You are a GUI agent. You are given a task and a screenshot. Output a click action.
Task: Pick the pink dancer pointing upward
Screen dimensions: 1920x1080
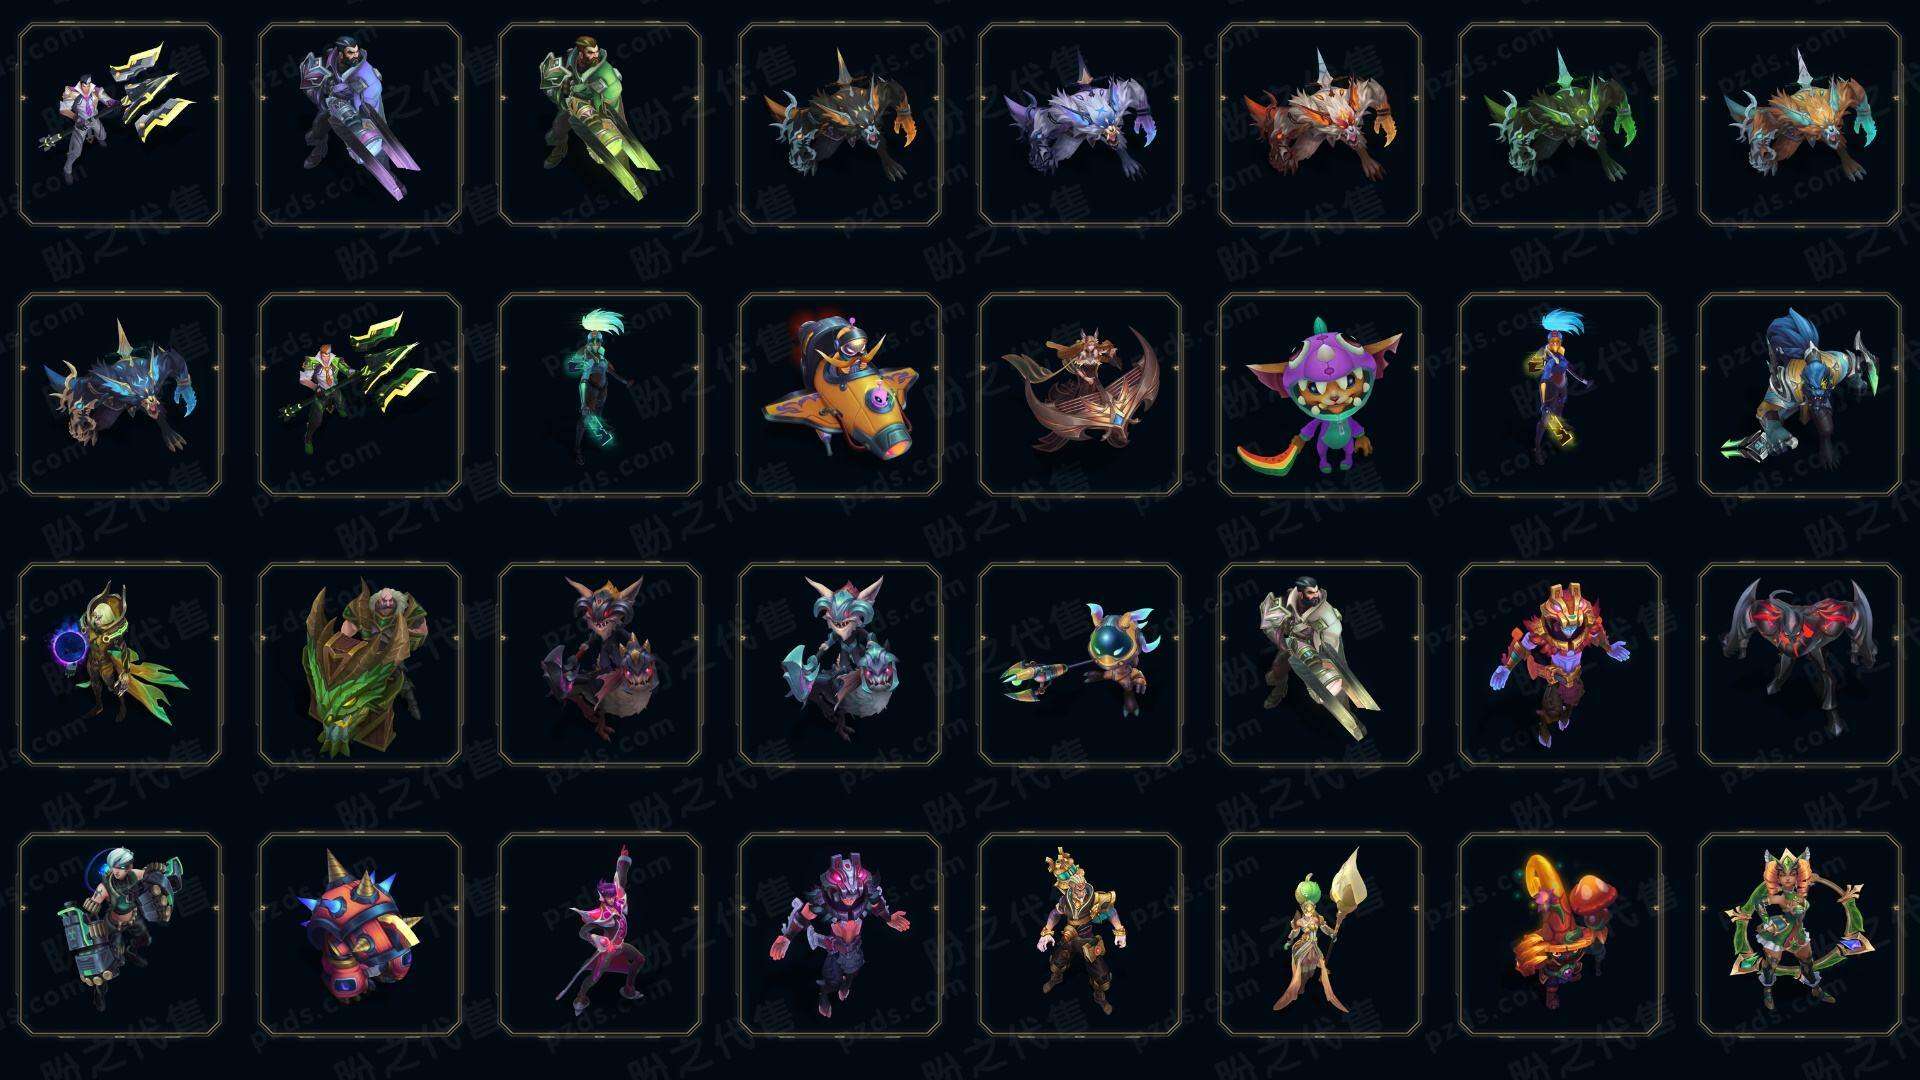click(x=600, y=934)
